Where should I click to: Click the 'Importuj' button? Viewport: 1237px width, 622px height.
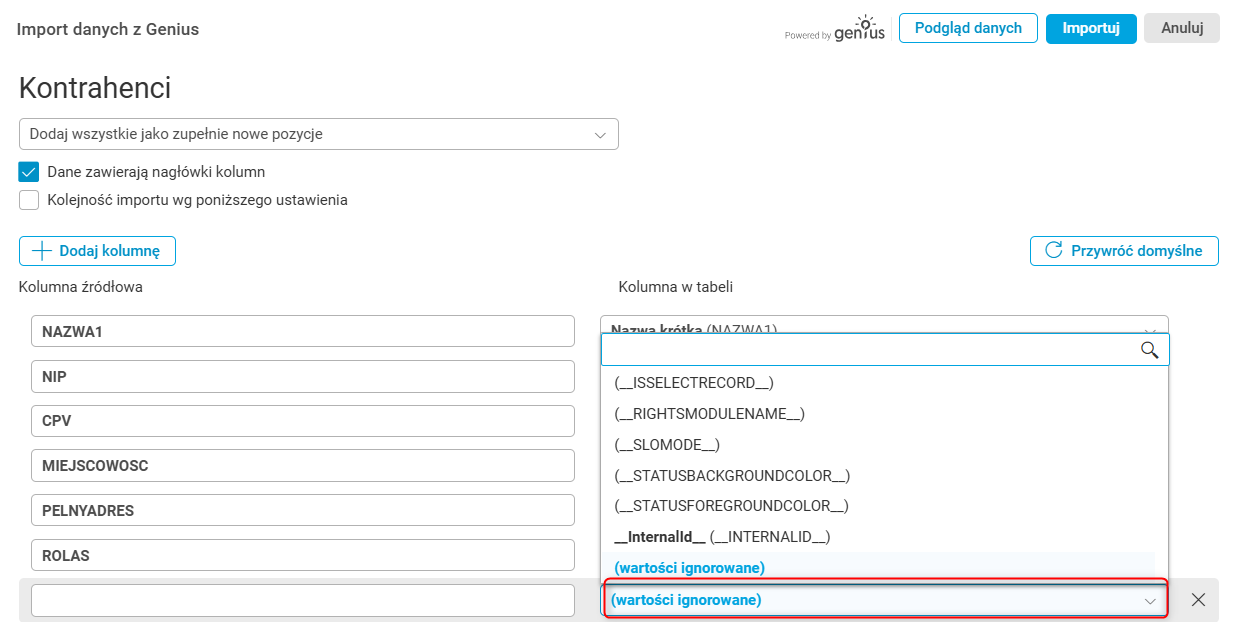pyautogui.click(x=1090, y=28)
